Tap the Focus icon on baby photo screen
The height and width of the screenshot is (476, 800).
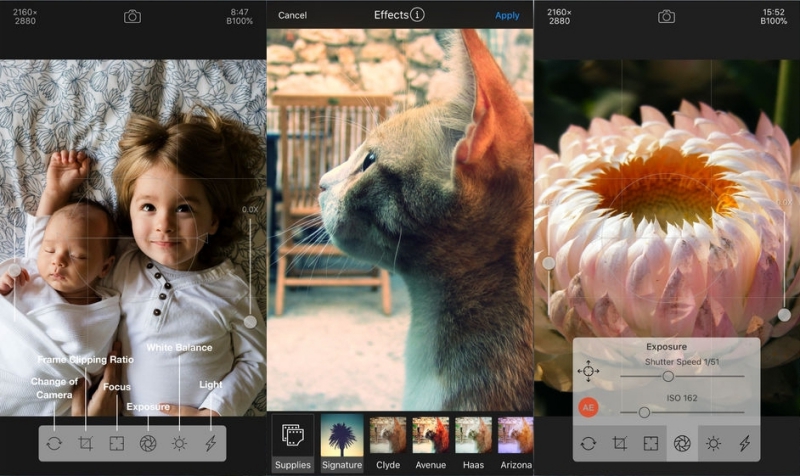(x=117, y=443)
